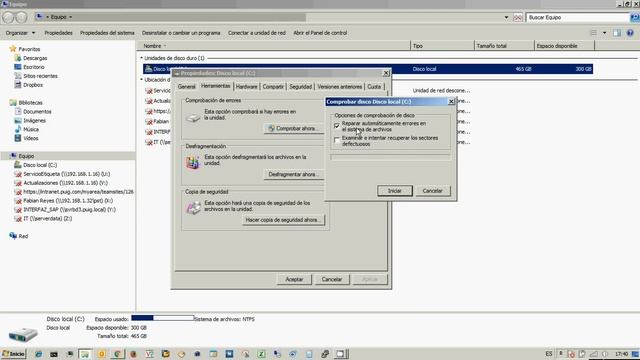Image resolution: width=640 pixels, height=360 pixels.
Task: Click the Forward navigation arrow button
Action: 22,17
